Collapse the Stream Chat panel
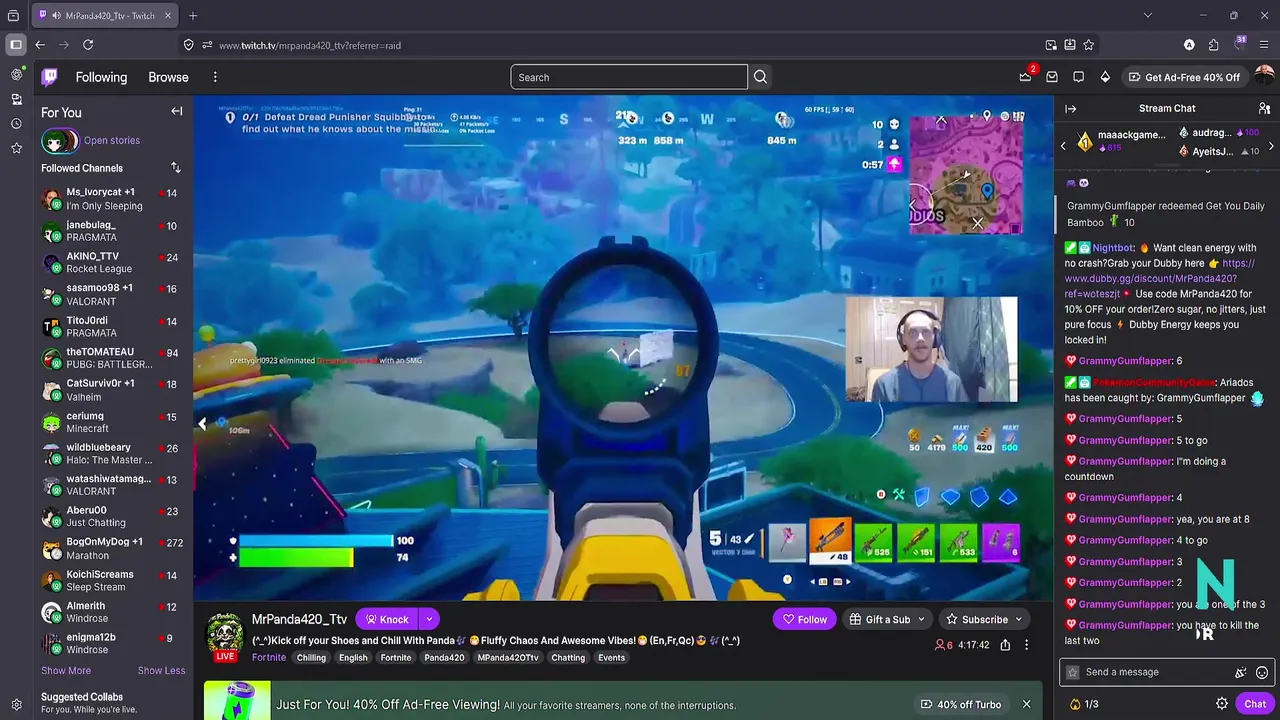Screen dimensions: 1280x720 click(x=1070, y=108)
